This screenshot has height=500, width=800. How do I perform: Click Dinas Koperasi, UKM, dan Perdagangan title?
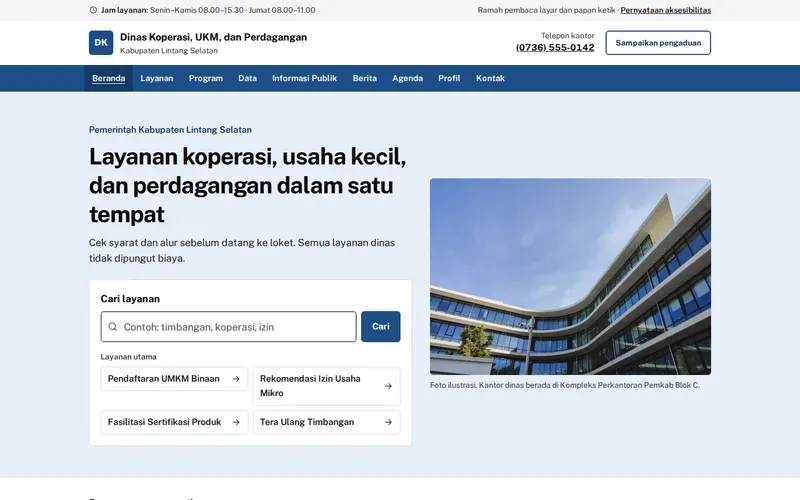point(213,37)
